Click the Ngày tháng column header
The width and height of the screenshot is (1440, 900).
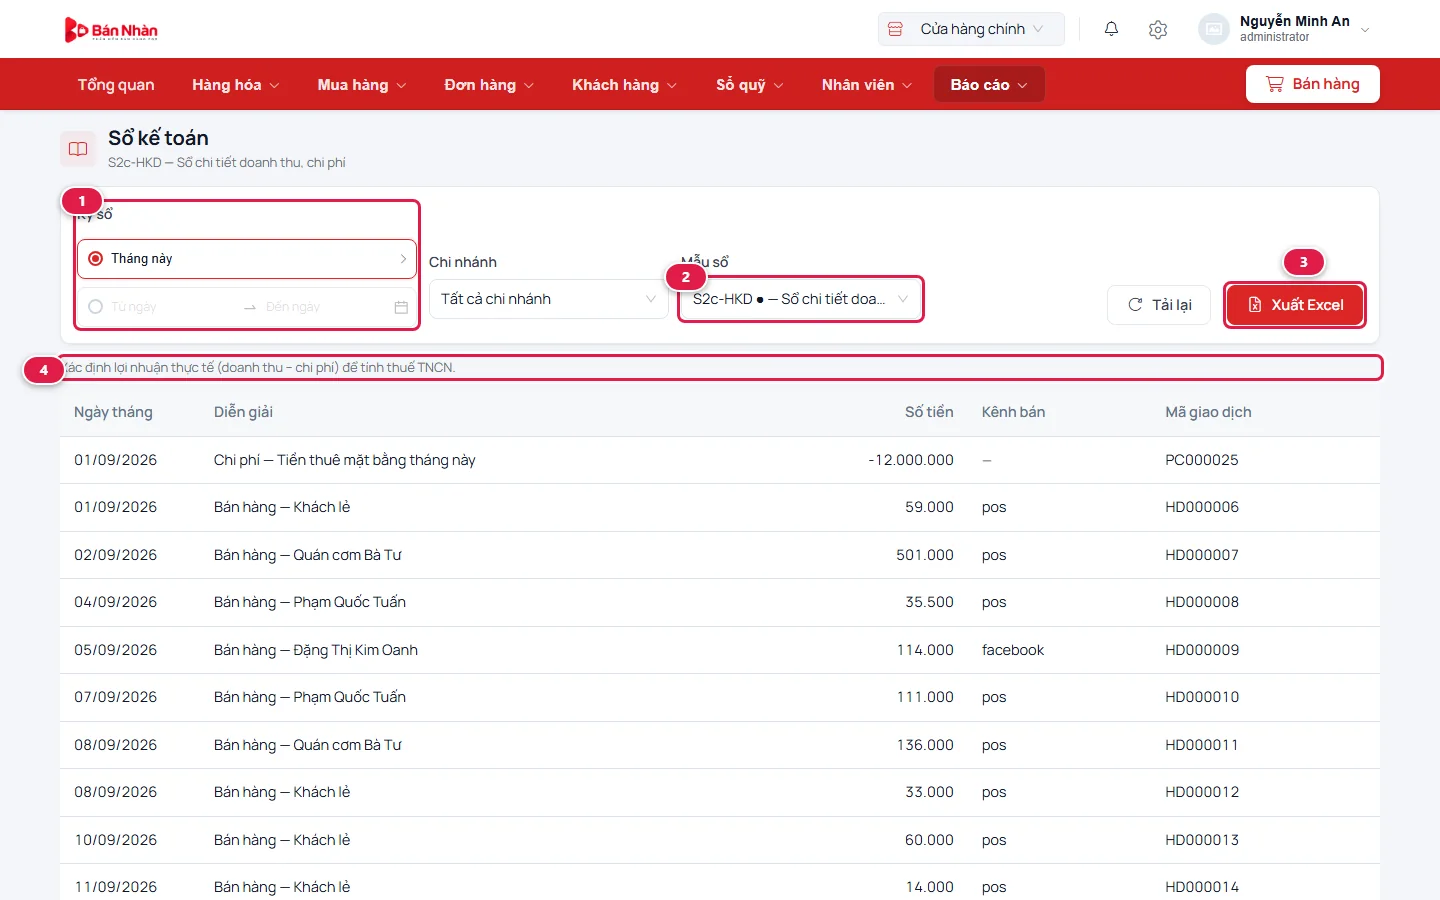pyautogui.click(x=113, y=412)
